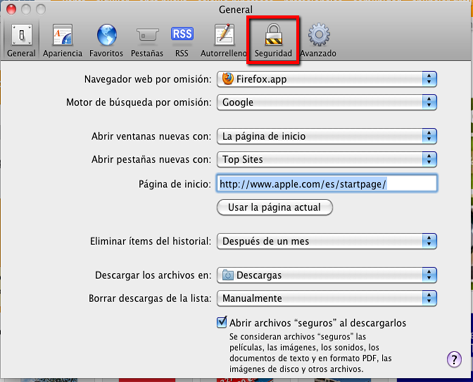
Task: Open the Autorrelleno preferences pane
Action: pyautogui.click(x=223, y=40)
